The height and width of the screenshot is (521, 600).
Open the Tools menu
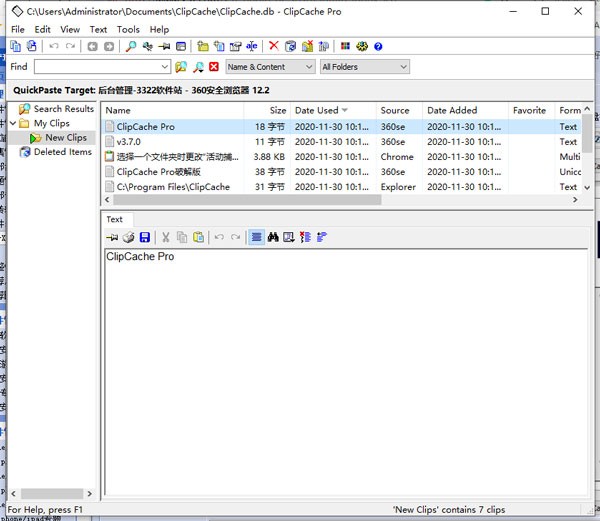[128, 30]
